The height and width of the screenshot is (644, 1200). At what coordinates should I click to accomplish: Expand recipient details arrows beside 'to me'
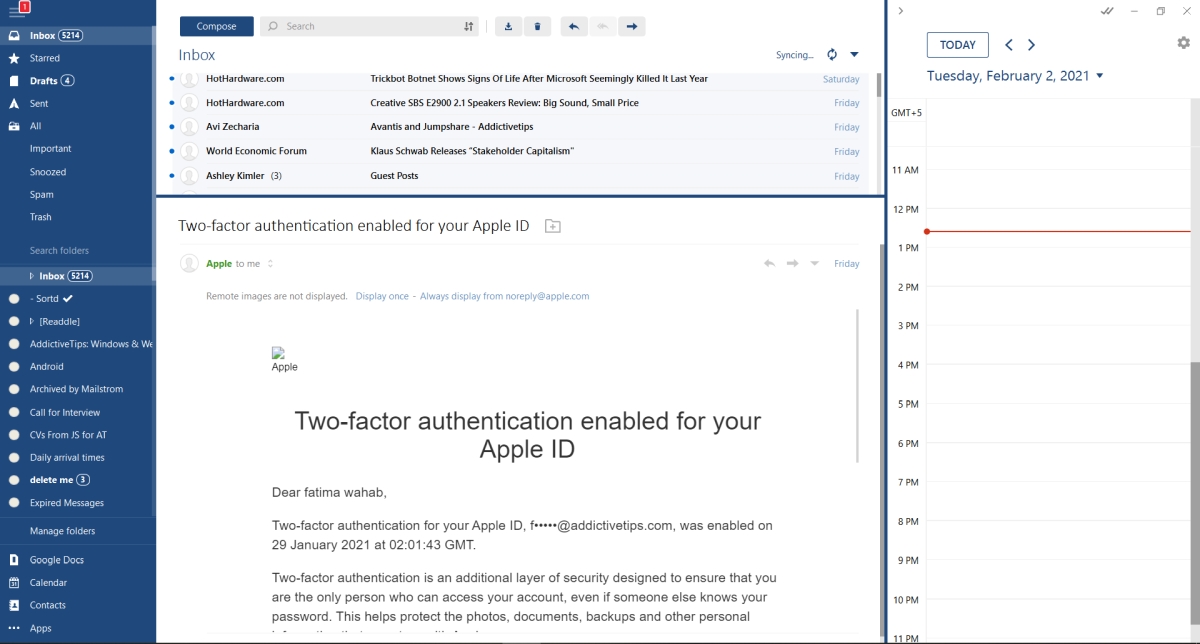[270, 264]
